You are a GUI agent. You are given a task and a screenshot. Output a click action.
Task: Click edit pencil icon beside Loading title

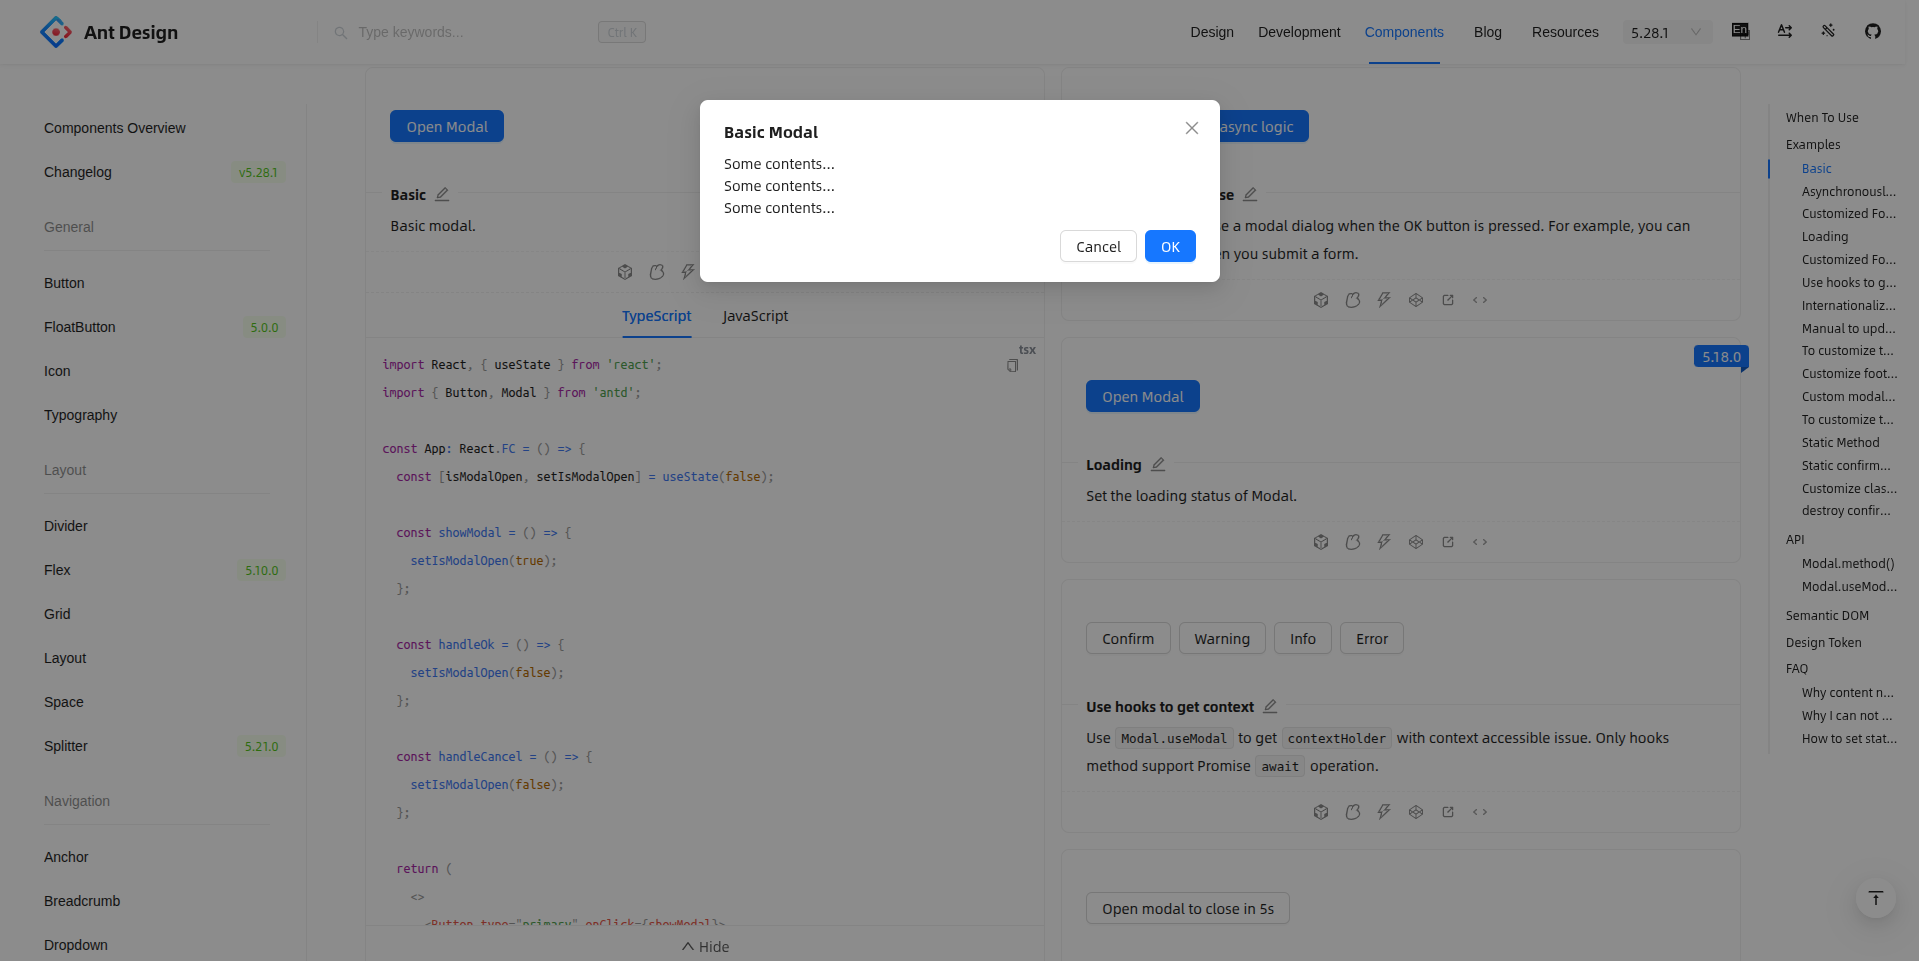[1158, 465]
